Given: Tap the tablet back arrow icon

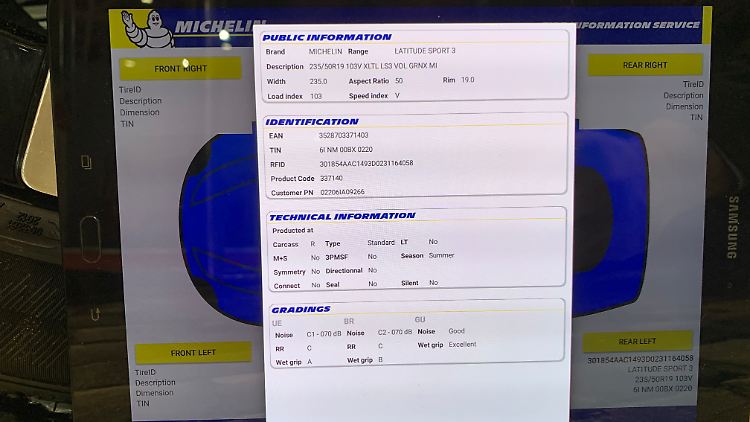Looking at the screenshot, I should pos(95,314).
